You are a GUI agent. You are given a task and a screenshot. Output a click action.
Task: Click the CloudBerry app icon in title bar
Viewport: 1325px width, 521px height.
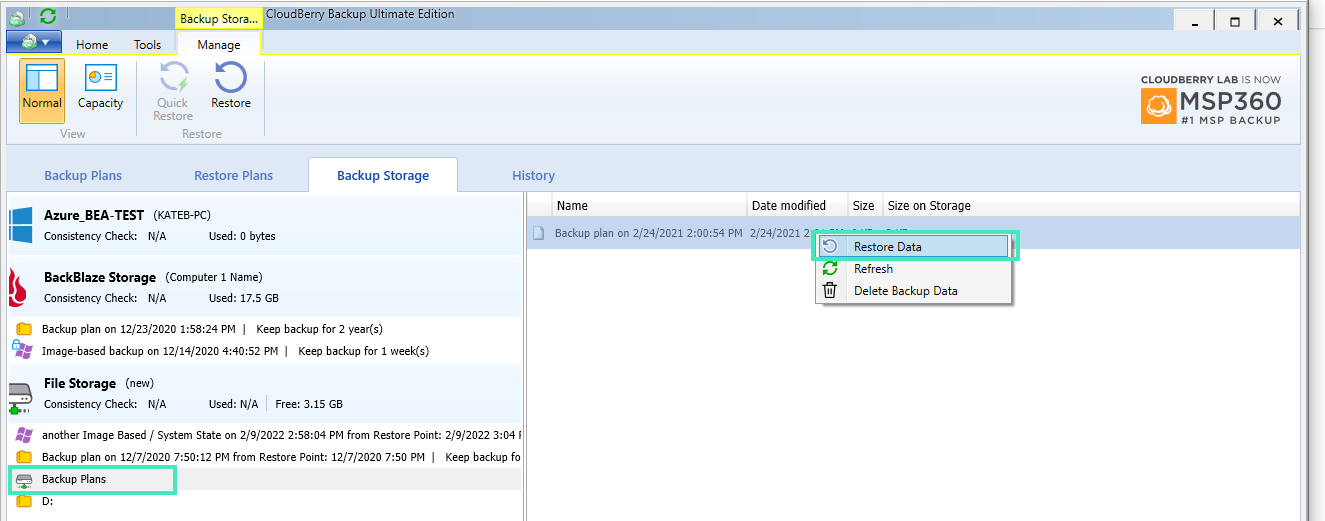tap(17, 17)
